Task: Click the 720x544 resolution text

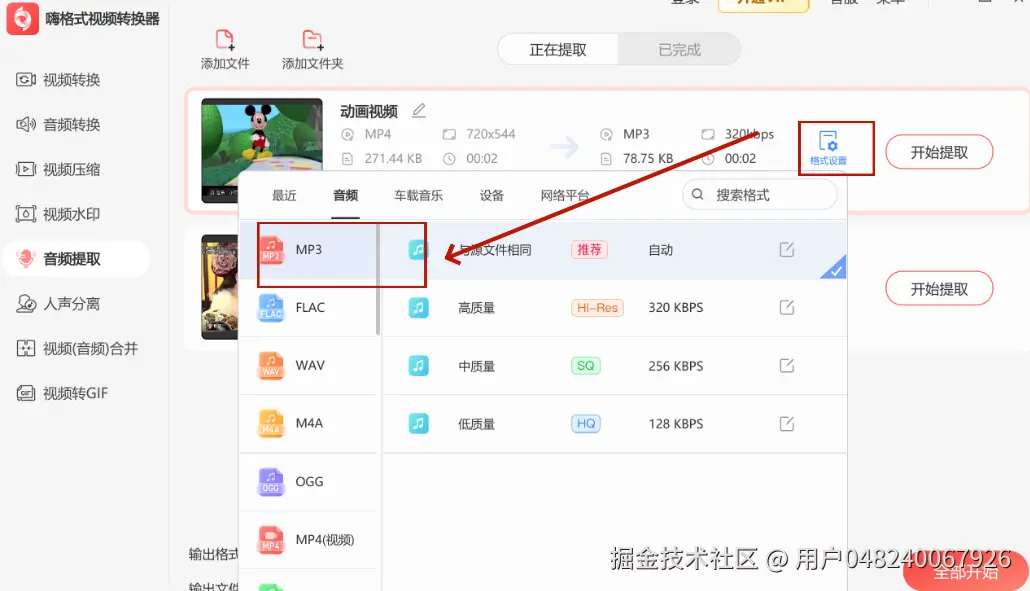Action: coord(491,134)
